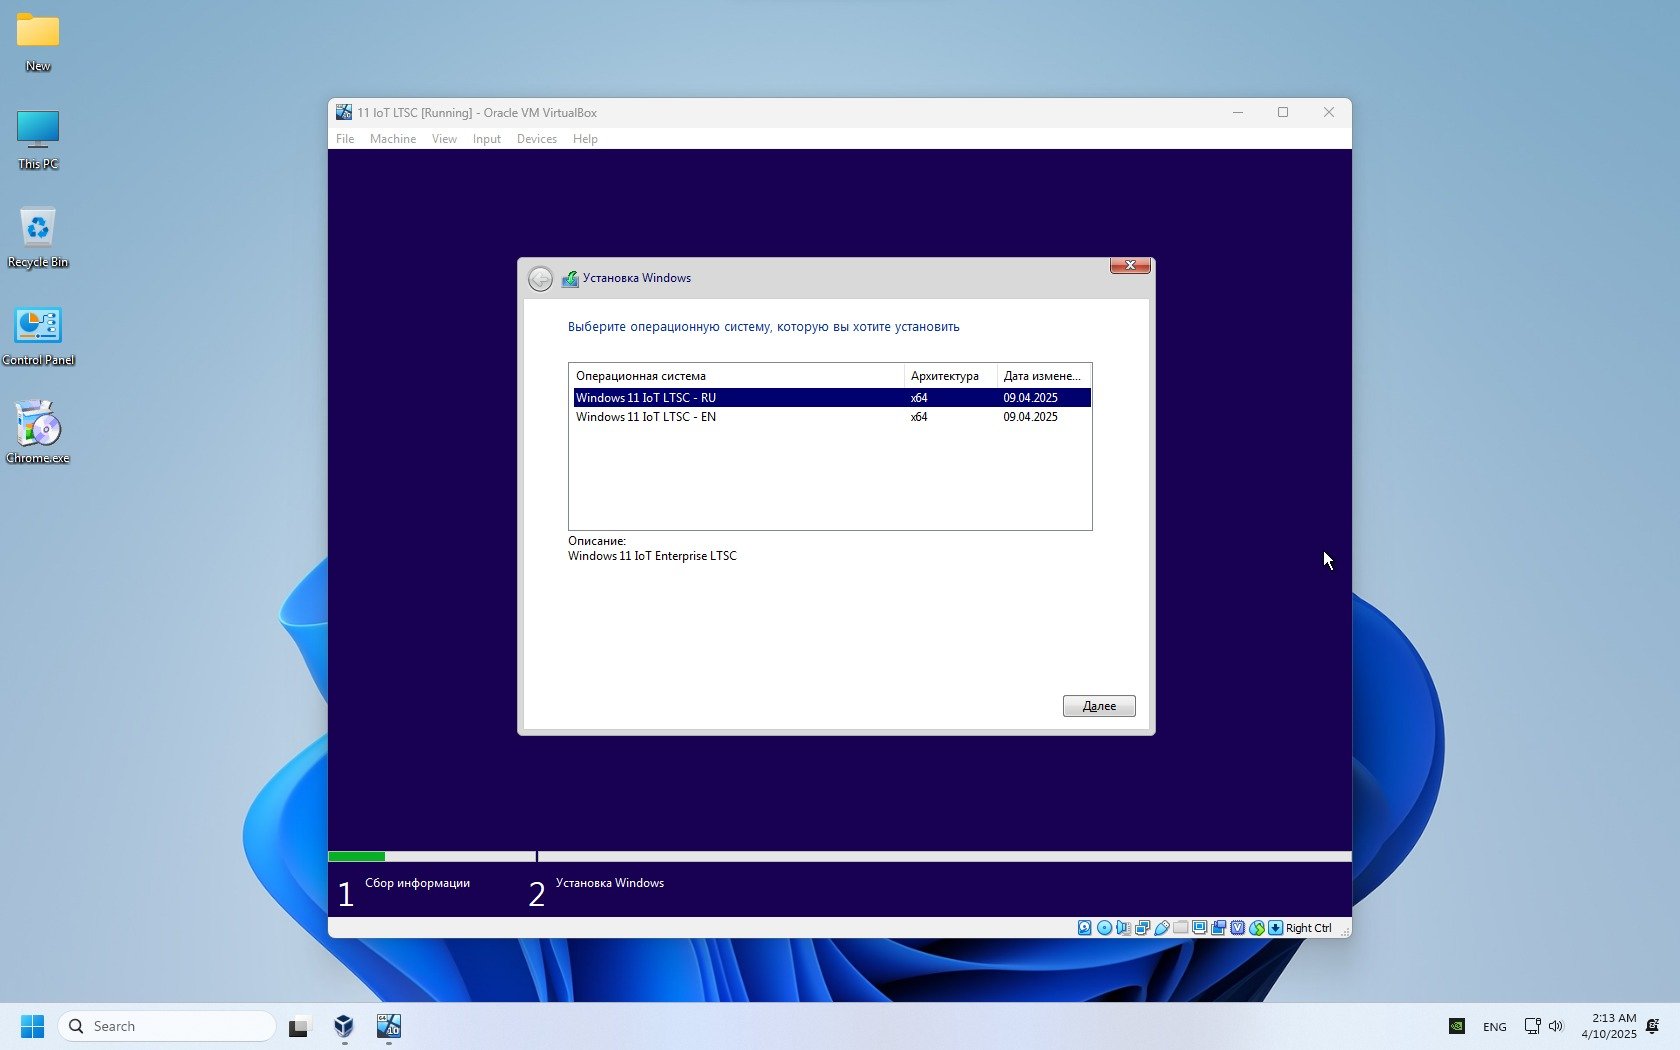Image resolution: width=1680 pixels, height=1050 pixels.
Task: Click the Далее button
Action: click(1098, 706)
